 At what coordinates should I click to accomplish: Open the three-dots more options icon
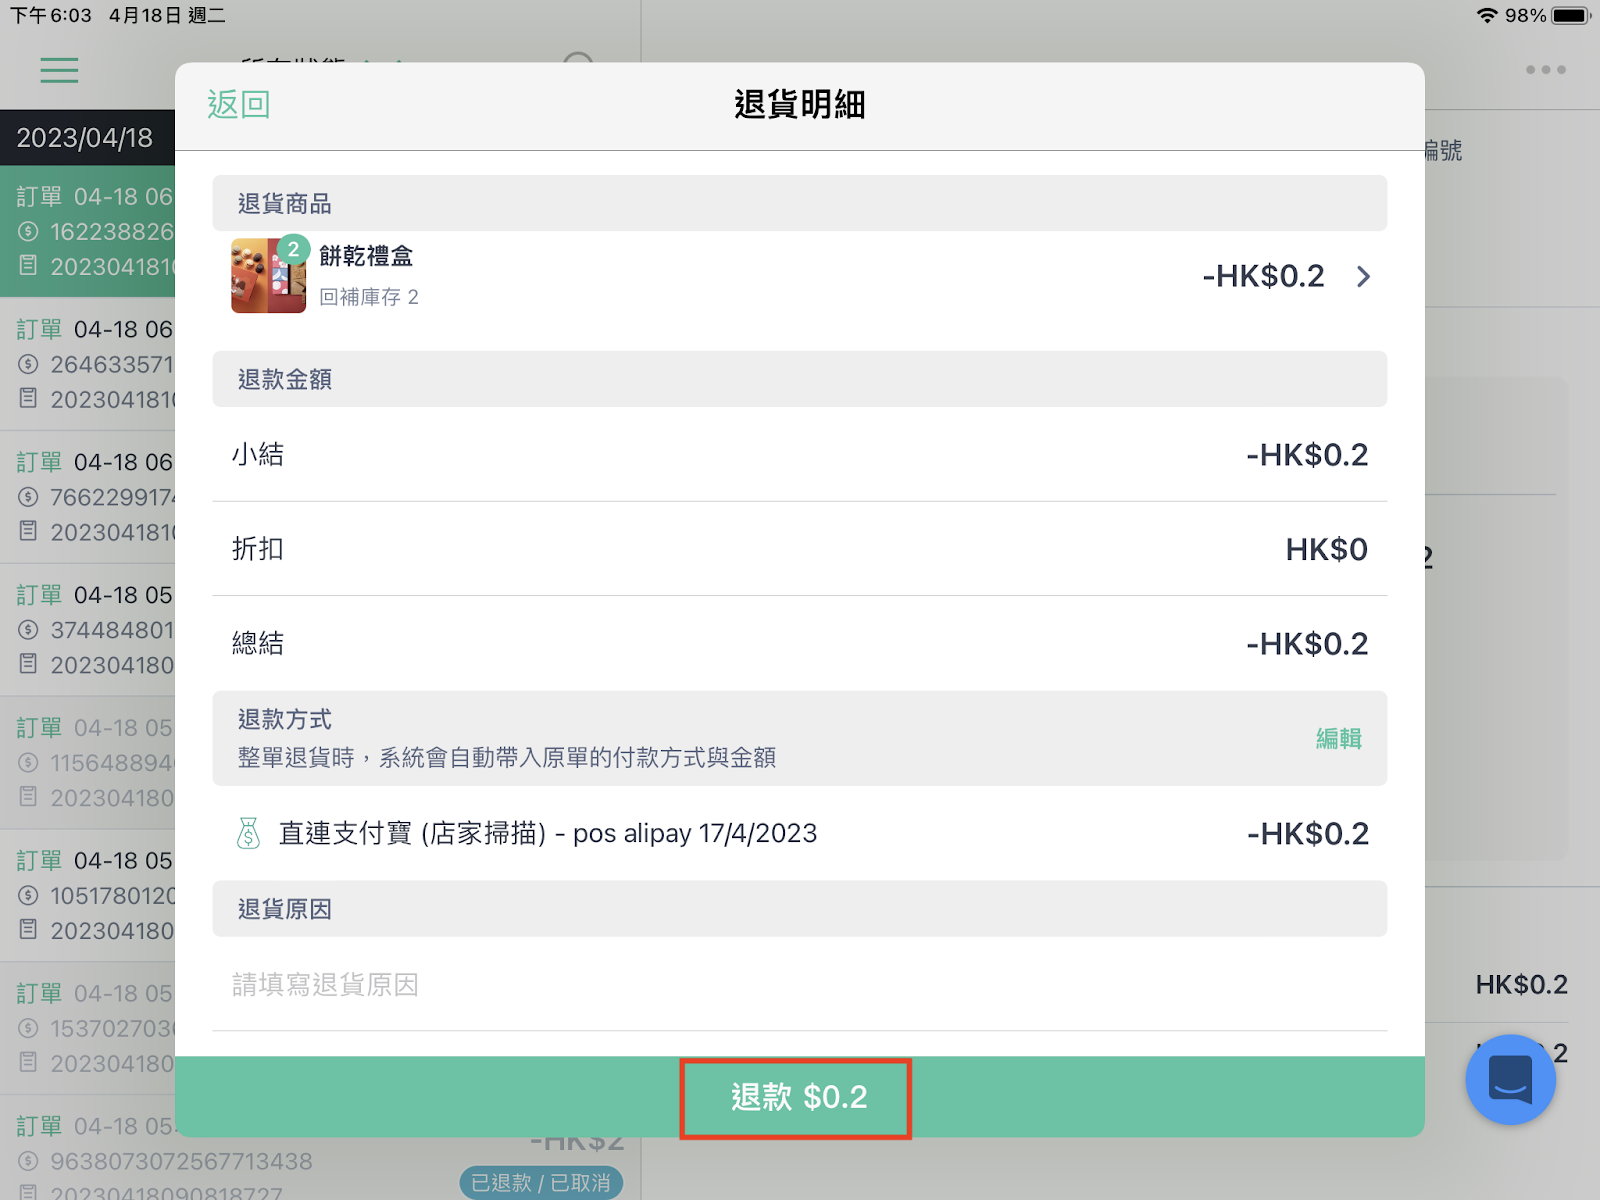click(x=1545, y=70)
